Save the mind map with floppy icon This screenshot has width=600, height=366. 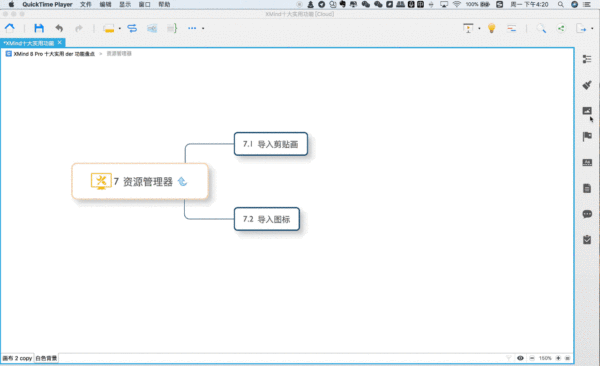coord(39,28)
